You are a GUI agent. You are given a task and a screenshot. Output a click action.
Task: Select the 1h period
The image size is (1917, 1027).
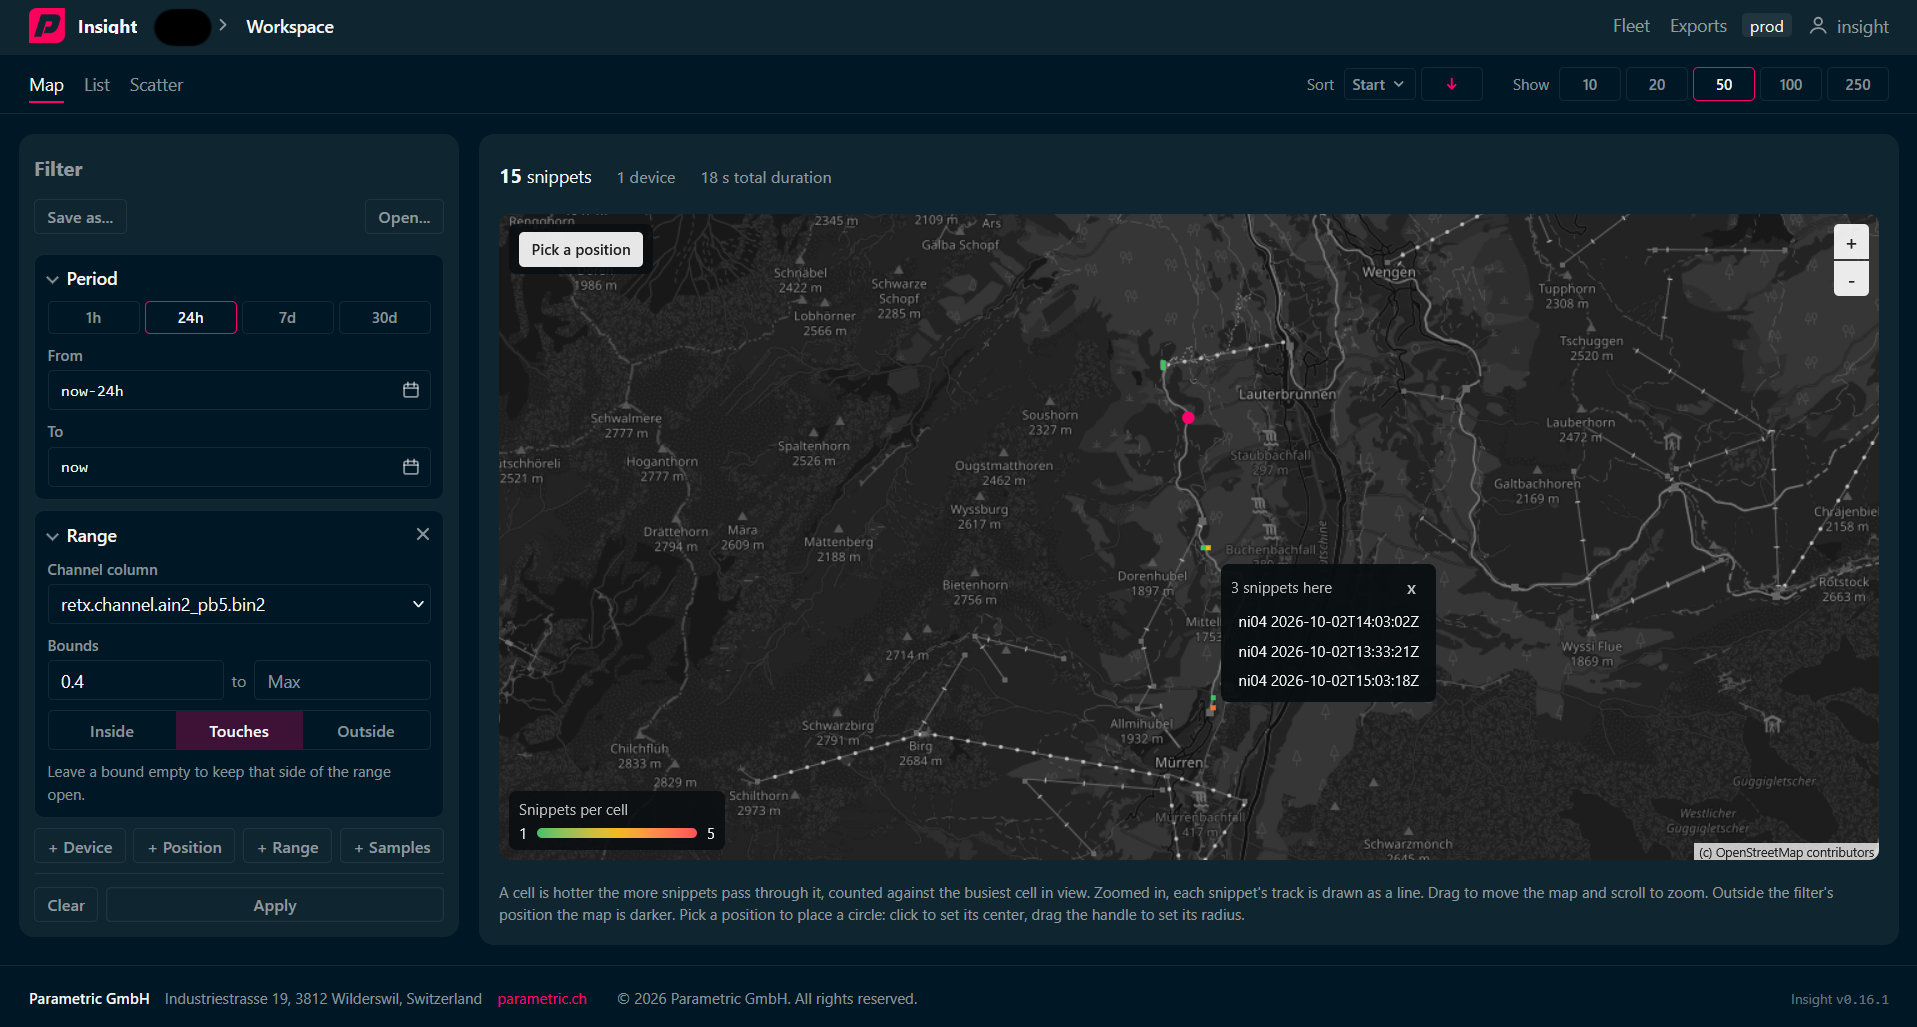pyautogui.click(x=93, y=318)
